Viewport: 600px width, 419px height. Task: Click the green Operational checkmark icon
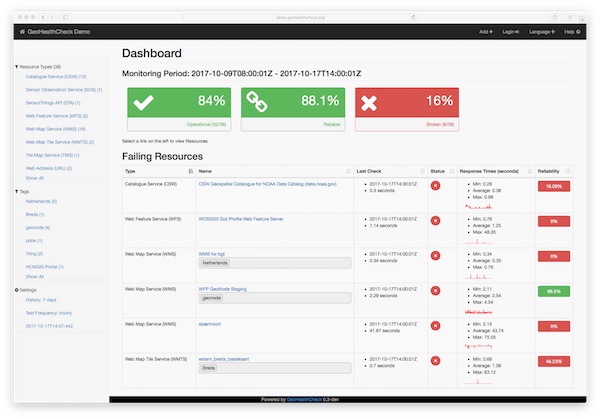tap(144, 103)
